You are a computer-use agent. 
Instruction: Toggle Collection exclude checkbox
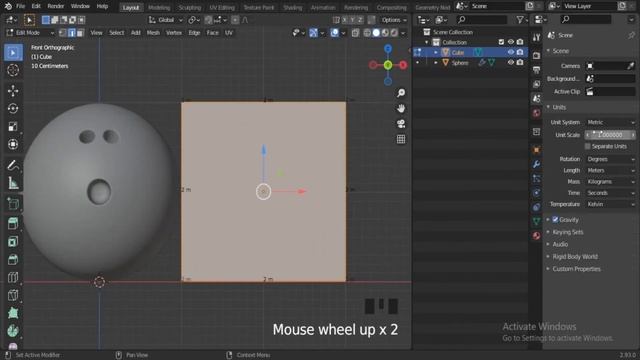pos(501,42)
